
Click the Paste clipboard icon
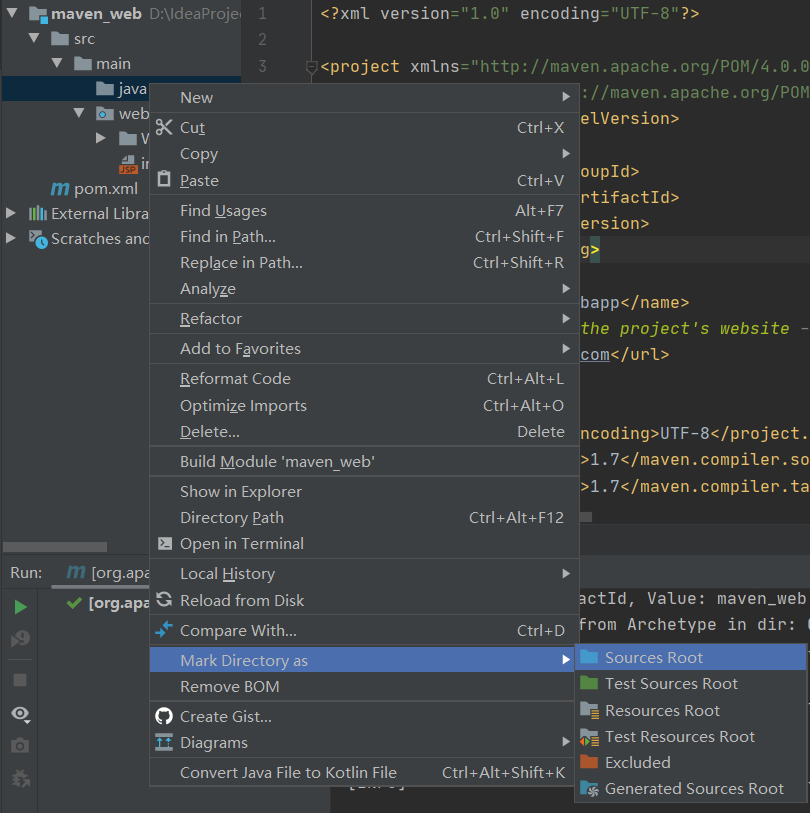(x=164, y=179)
